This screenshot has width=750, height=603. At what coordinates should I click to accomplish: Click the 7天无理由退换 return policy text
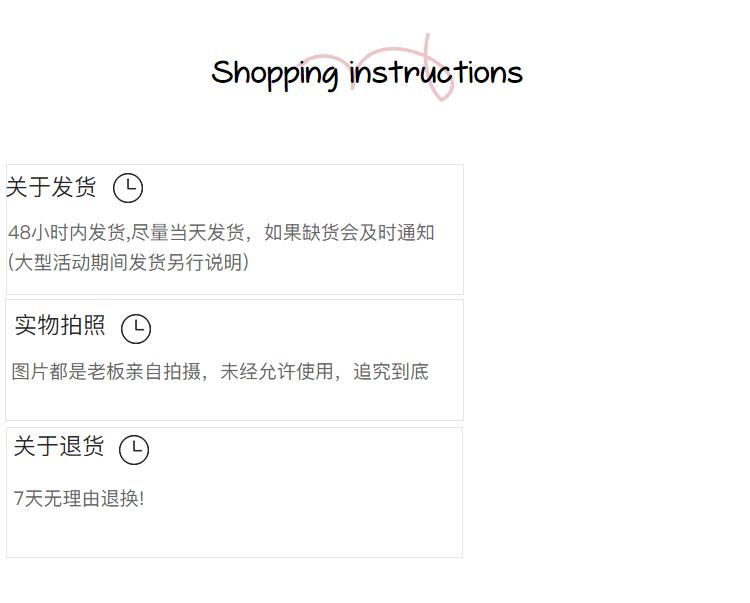79,498
